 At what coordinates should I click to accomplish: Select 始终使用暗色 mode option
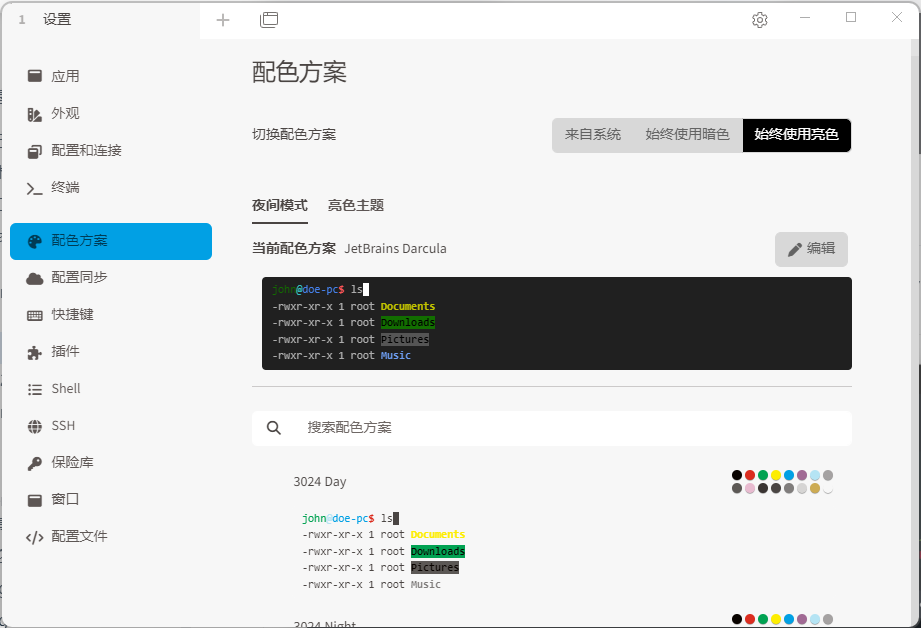[687, 135]
